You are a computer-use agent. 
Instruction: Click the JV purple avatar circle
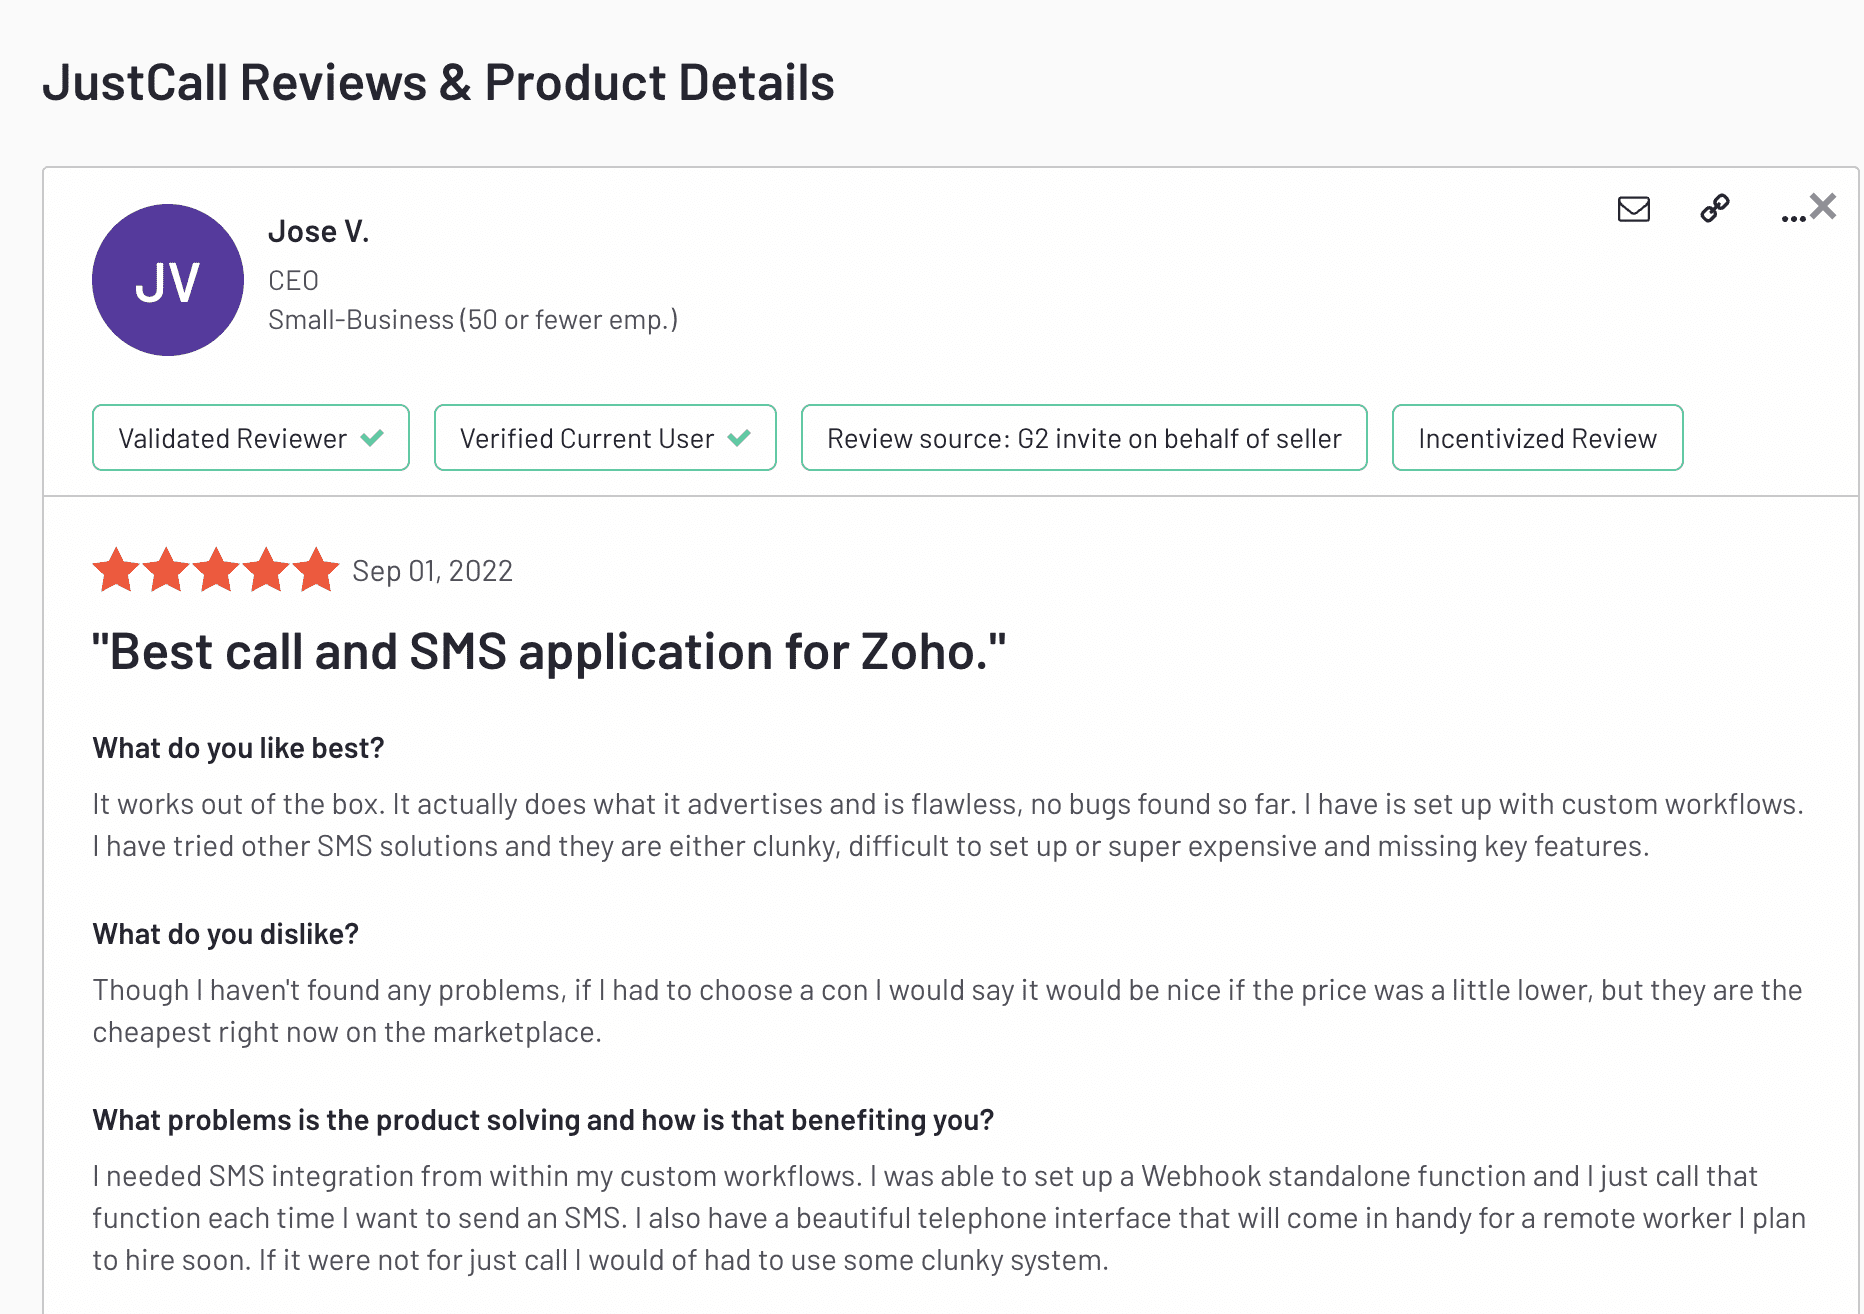tap(168, 280)
